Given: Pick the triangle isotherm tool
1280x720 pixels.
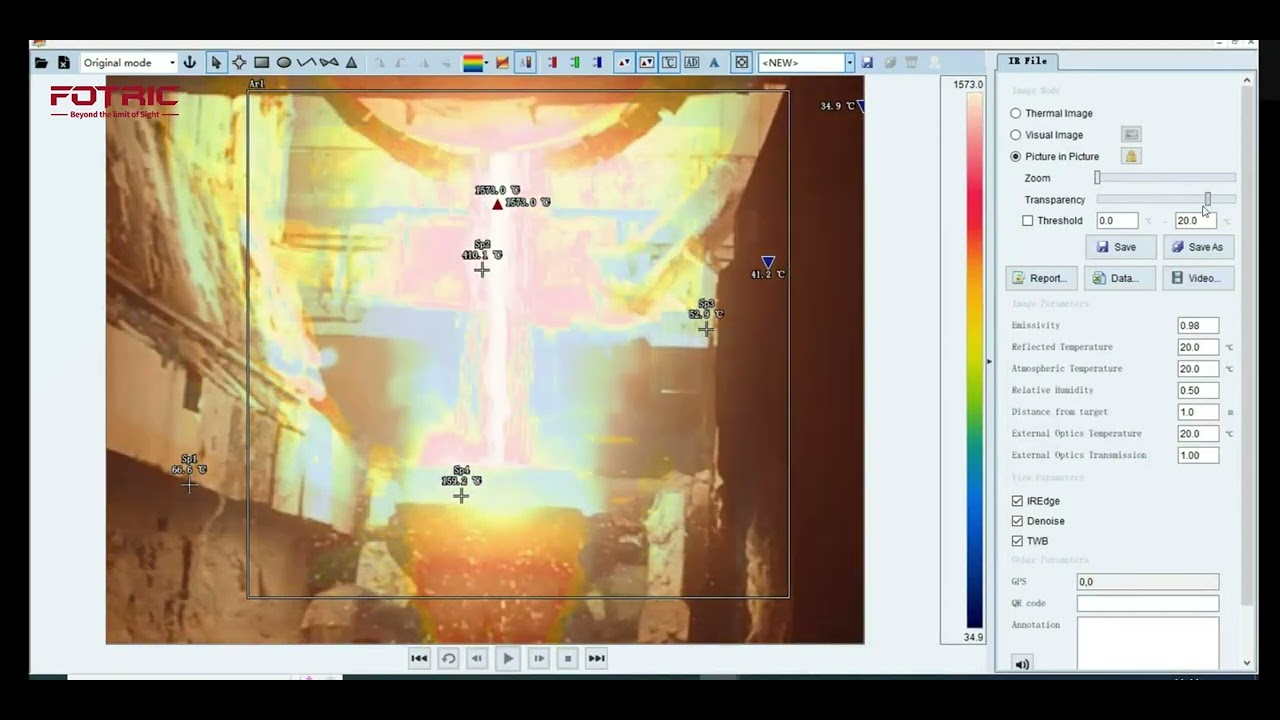Looking at the screenshot, I should [351, 63].
